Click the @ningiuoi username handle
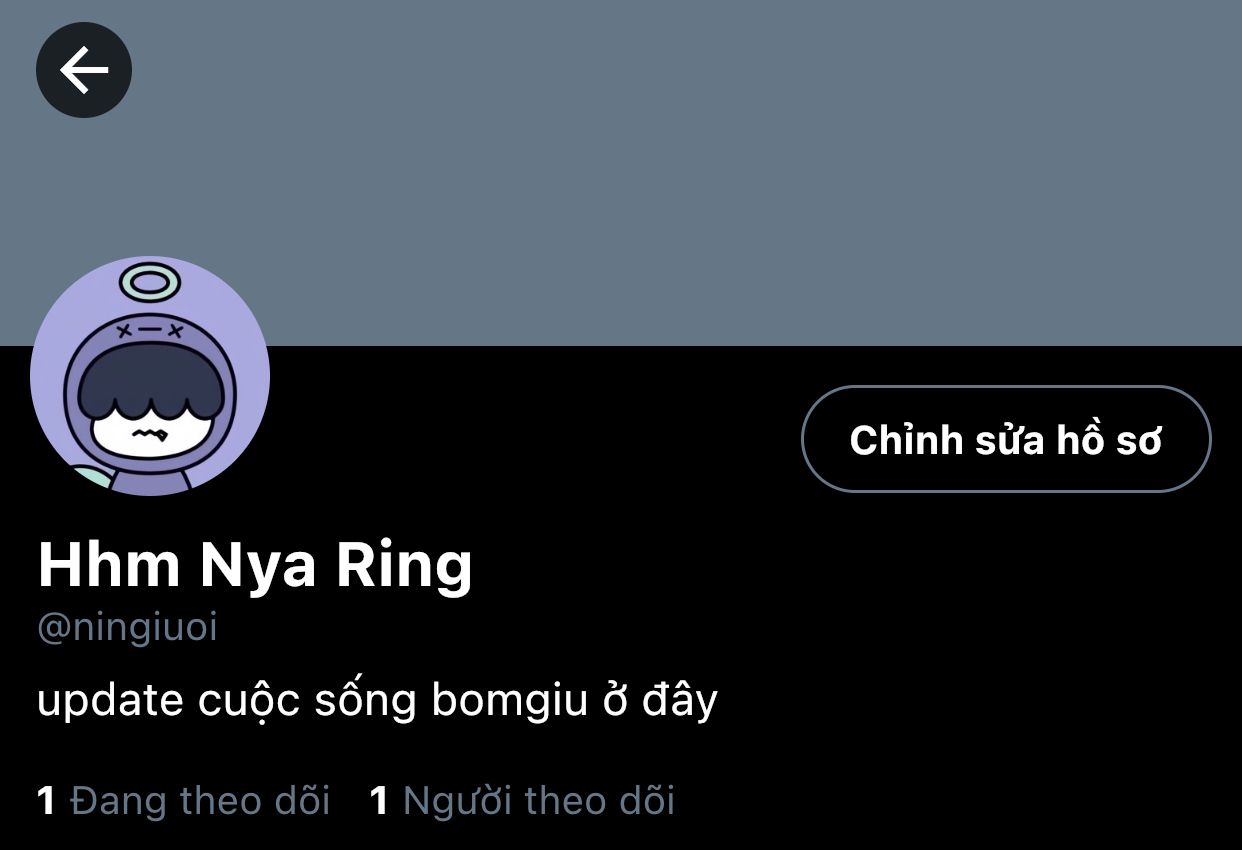1242x850 pixels. pos(127,629)
